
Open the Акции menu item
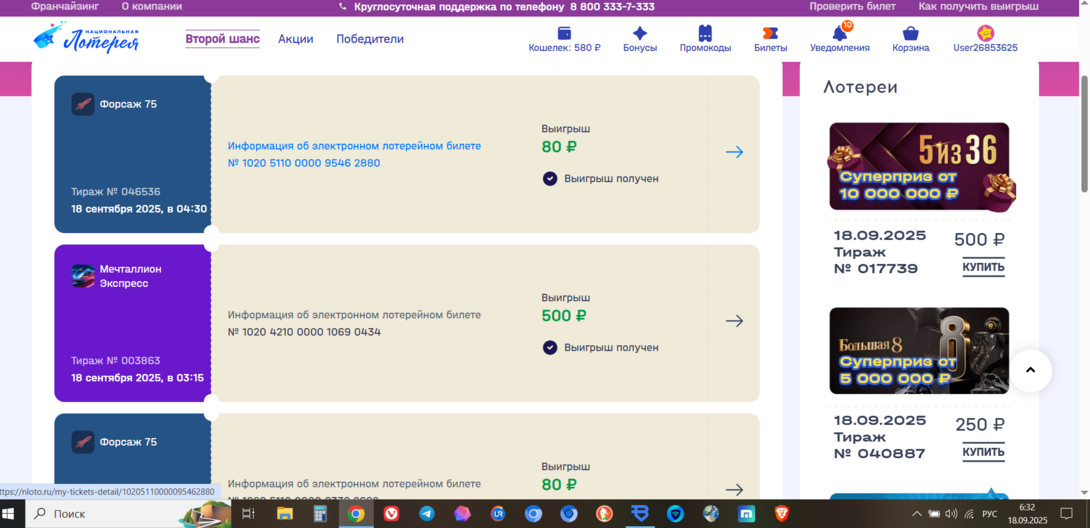[x=296, y=39]
